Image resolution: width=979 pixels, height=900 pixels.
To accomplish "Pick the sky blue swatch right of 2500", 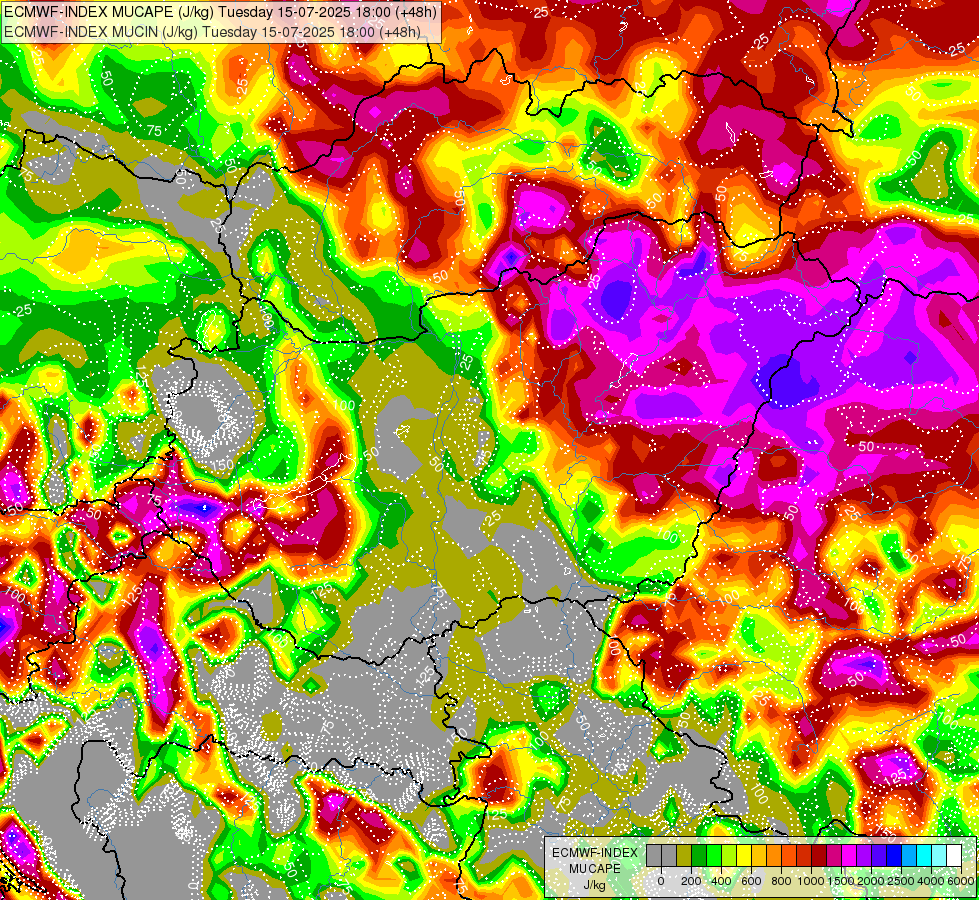I will pos(910,855).
